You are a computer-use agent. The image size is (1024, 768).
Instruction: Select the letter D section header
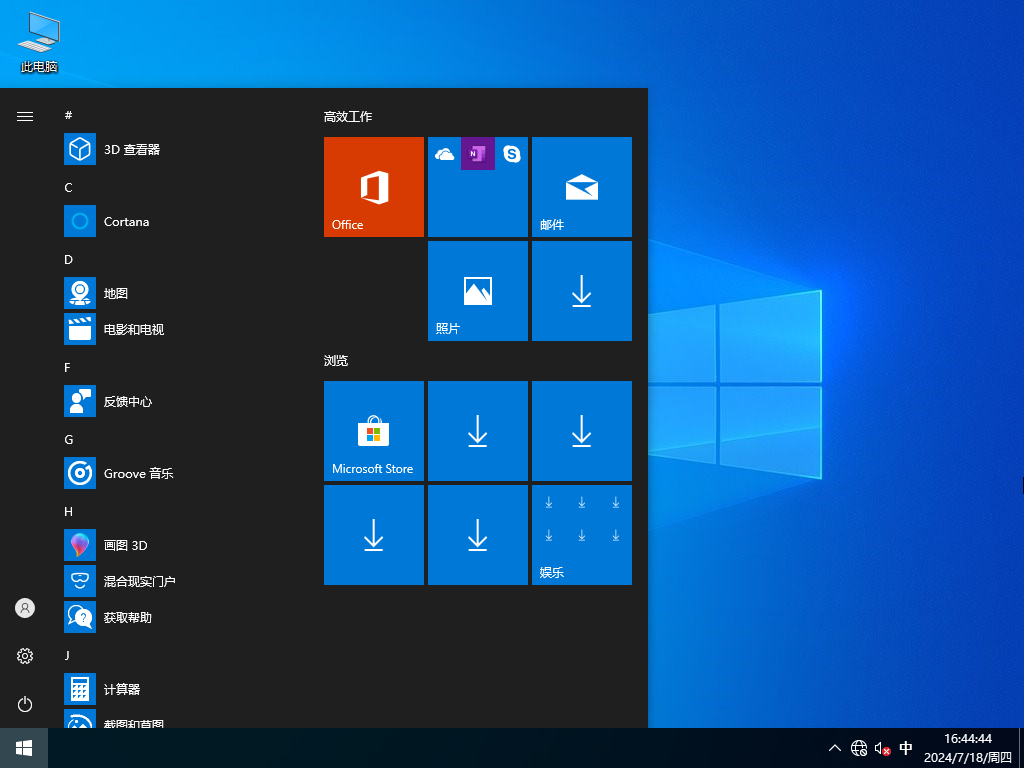click(x=68, y=259)
